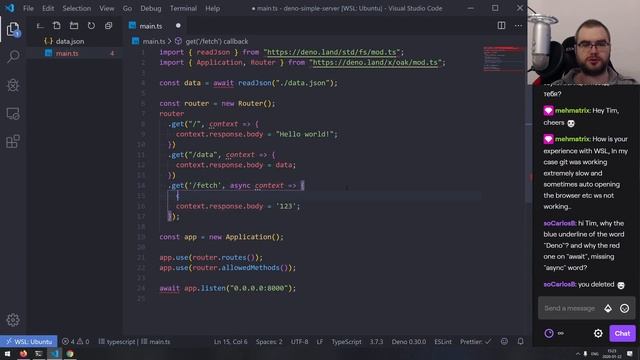The width and height of the screenshot is (640, 360).
Task: Open the Selection menu
Action: pos(76,8)
